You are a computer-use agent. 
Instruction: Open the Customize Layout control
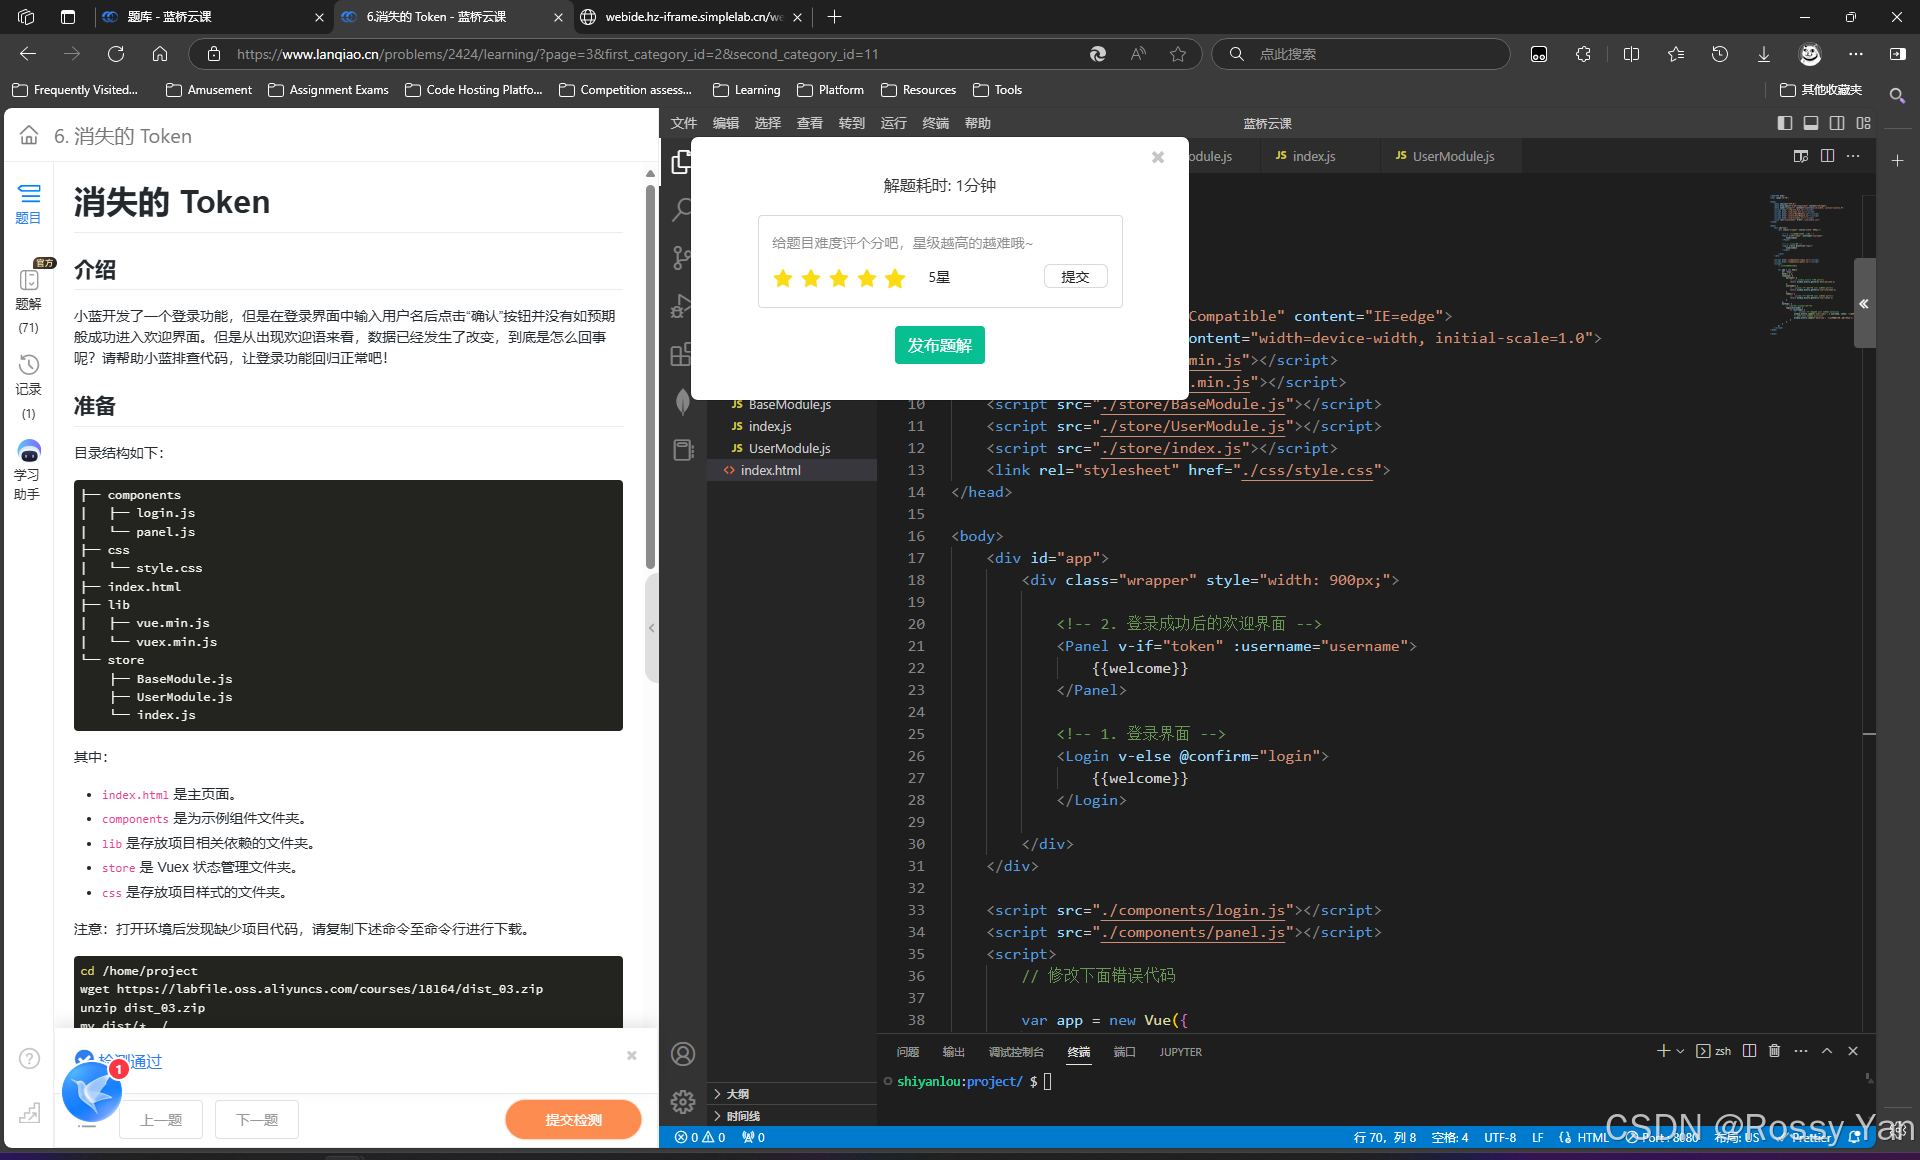coord(1863,123)
